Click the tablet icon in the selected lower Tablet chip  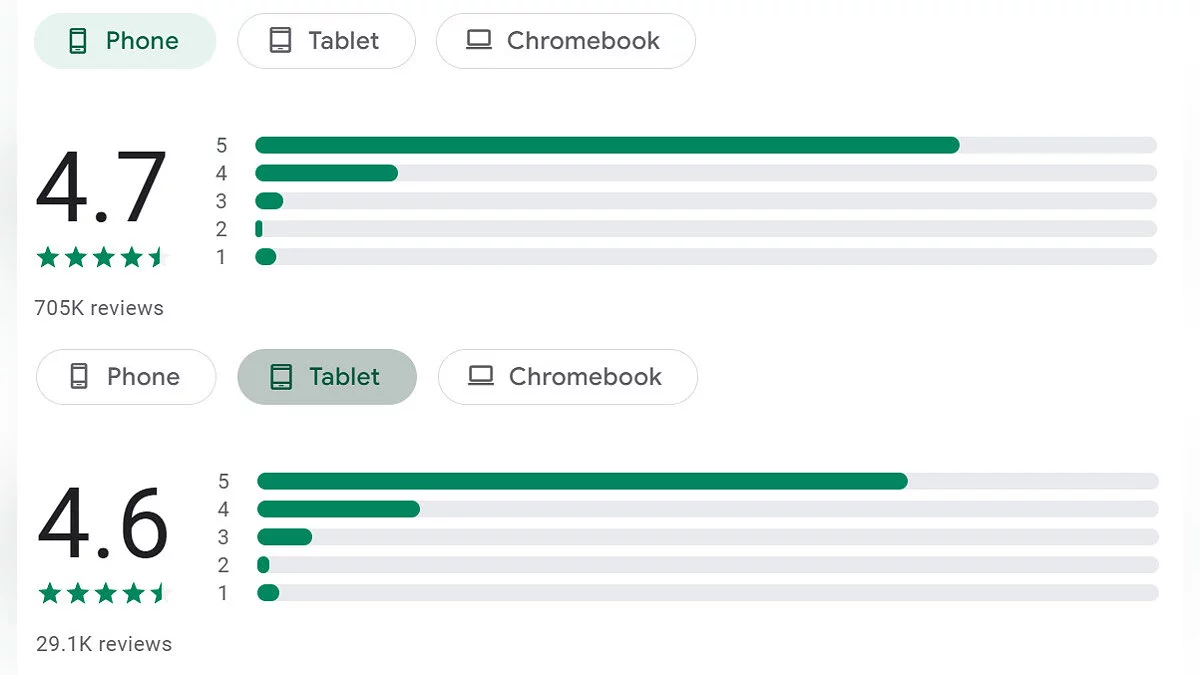pyautogui.click(x=281, y=377)
